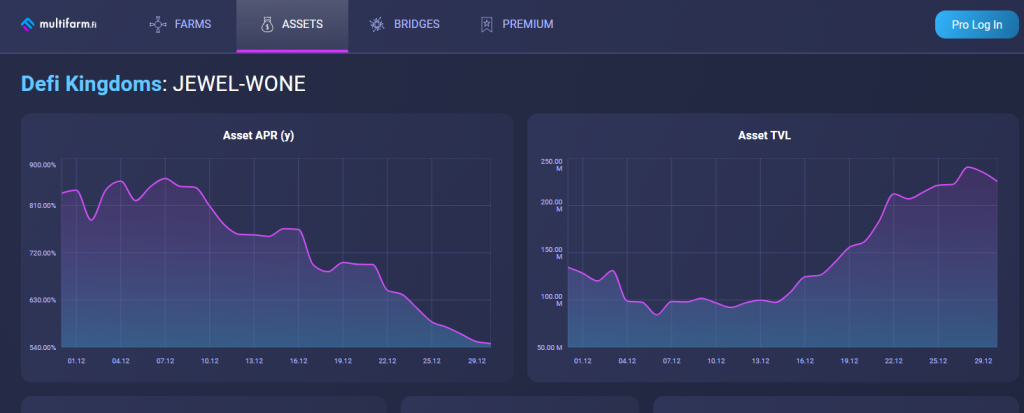Click the Asset TVL chart title
This screenshot has width=1024, height=413.
coord(764,136)
